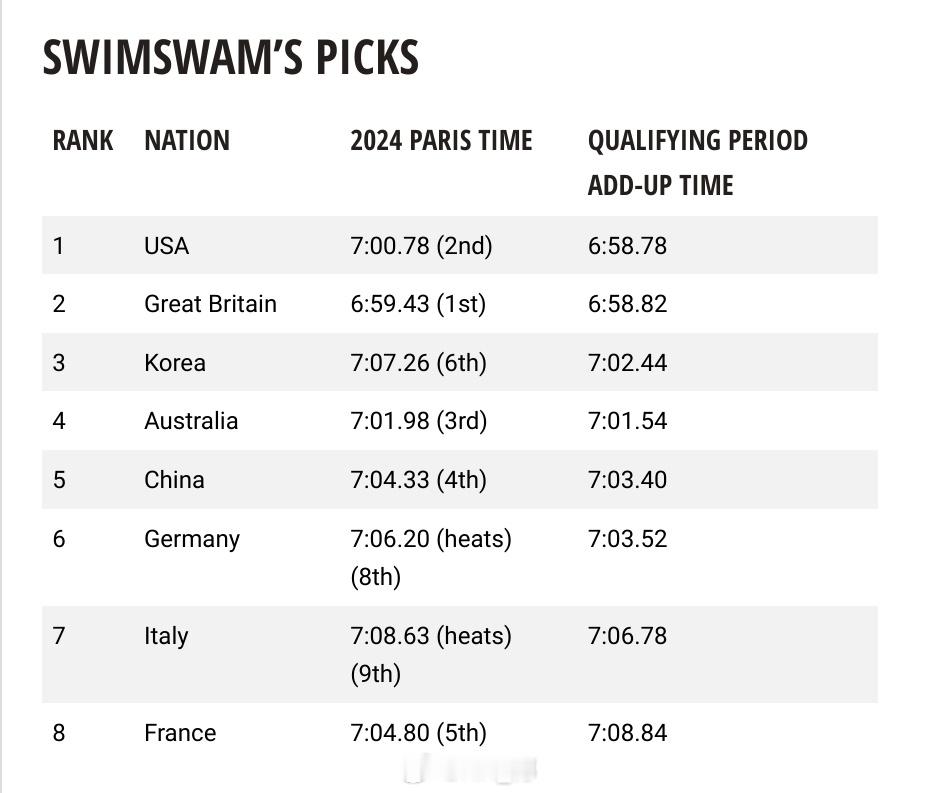Click Great Britain in the nation column

click(x=211, y=304)
